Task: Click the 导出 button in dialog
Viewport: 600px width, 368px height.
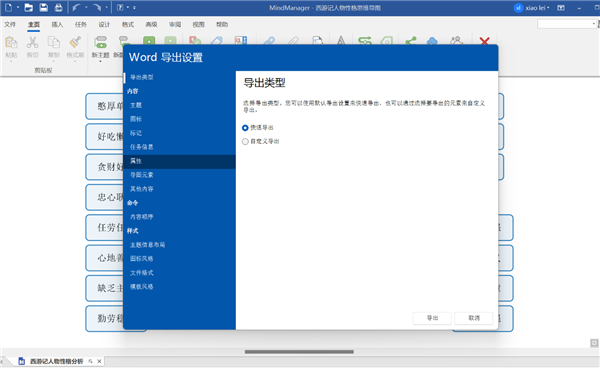Action: point(432,318)
